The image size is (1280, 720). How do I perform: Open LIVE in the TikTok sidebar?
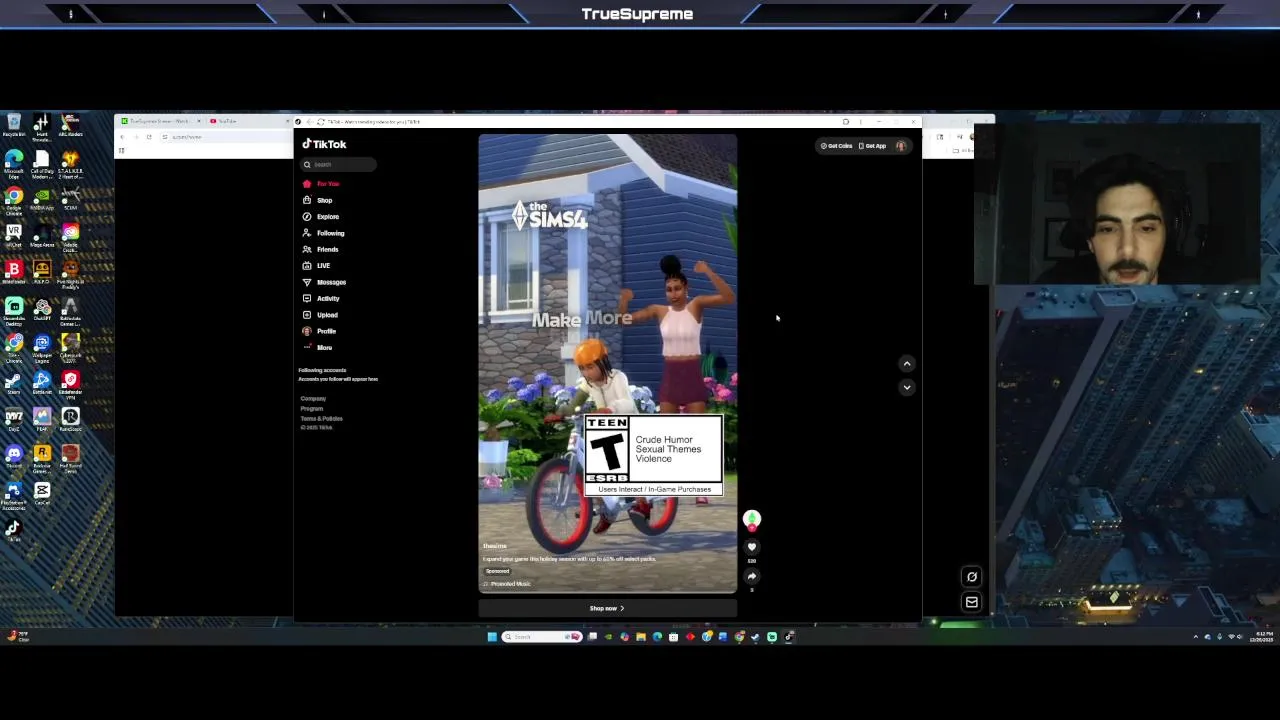[x=317, y=266]
